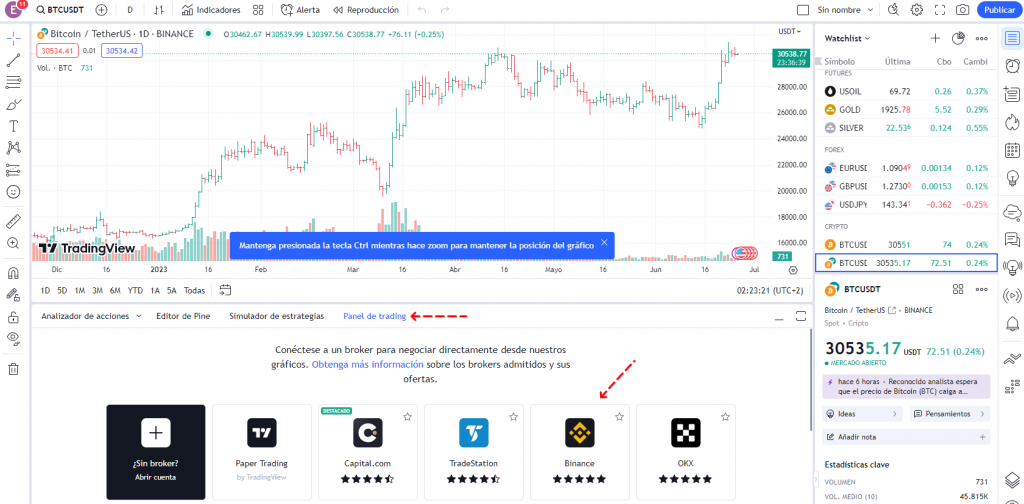1024x504 pixels.
Task: Select the zoom in tool
Action: pyautogui.click(x=14, y=243)
